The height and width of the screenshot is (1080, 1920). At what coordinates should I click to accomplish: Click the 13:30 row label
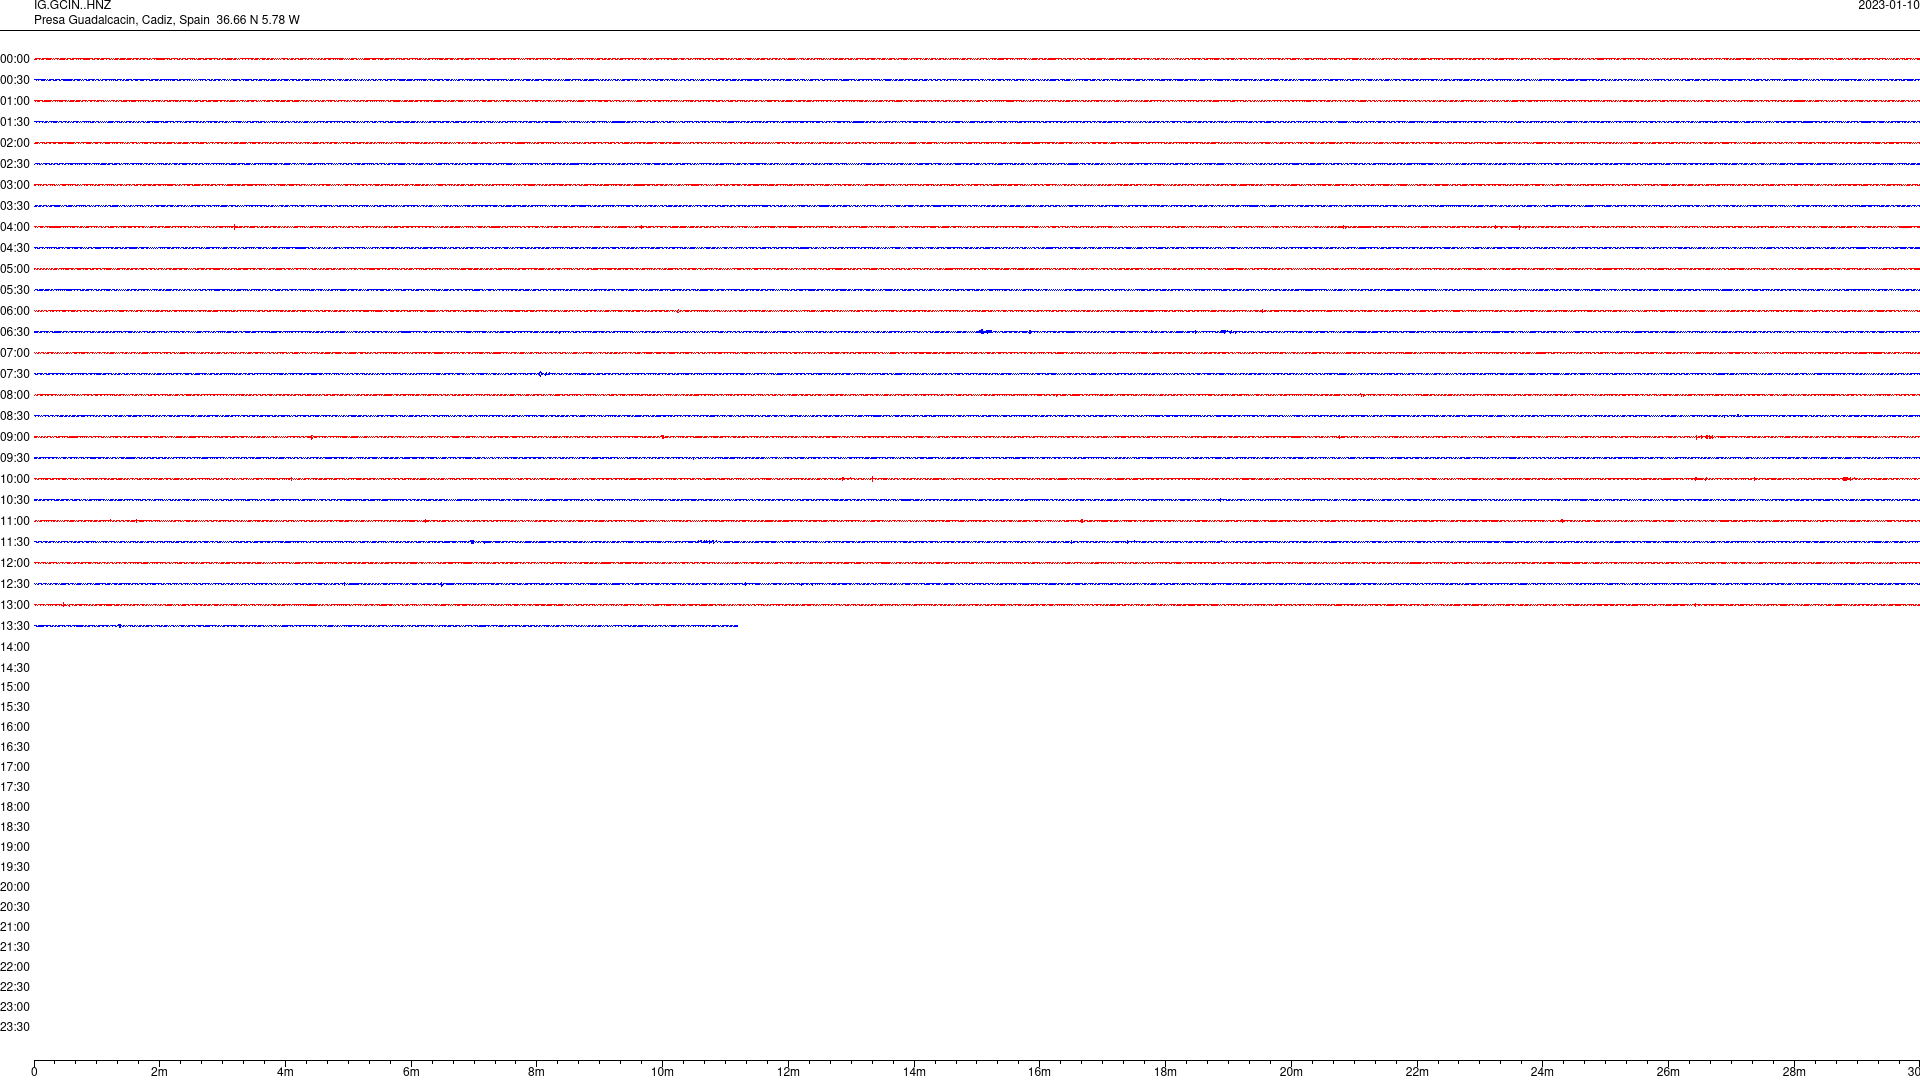coord(15,626)
